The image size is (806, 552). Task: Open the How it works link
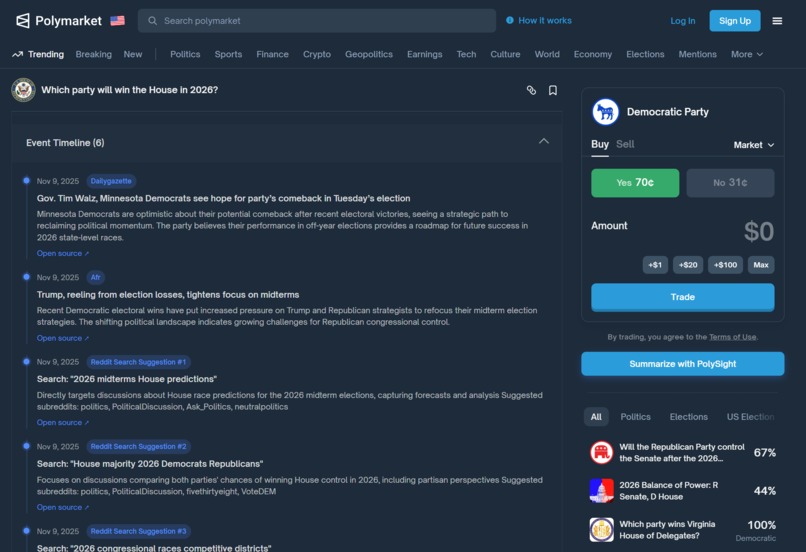[545, 20]
